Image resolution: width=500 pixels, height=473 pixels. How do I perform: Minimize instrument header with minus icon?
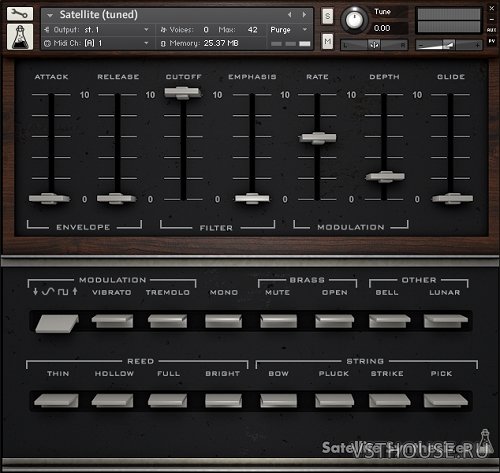click(x=492, y=19)
